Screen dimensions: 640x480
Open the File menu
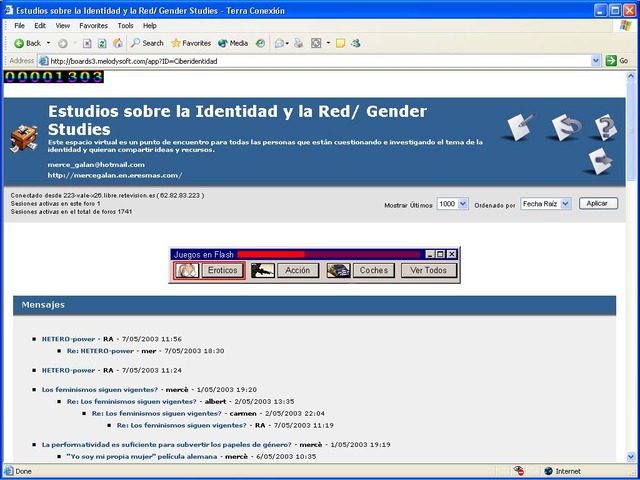tap(19, 26)
